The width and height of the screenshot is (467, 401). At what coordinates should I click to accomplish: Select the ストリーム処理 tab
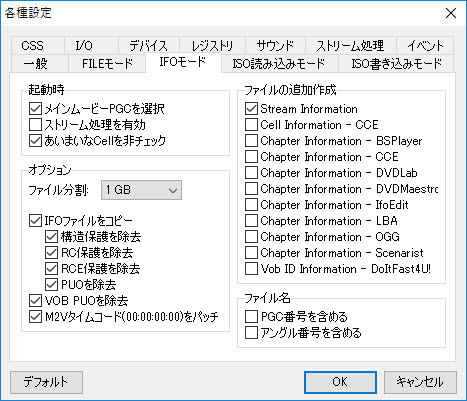(x=350, y=45)
